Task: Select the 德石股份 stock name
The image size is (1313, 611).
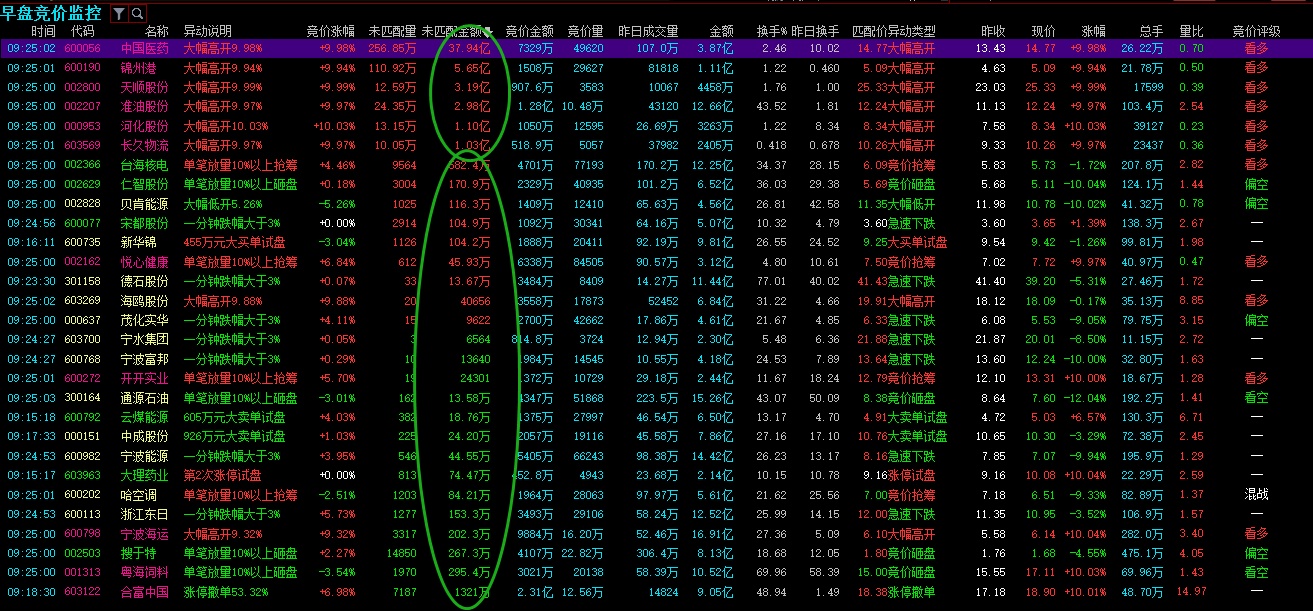Action: pyautogui.click(x=145, y=281)
